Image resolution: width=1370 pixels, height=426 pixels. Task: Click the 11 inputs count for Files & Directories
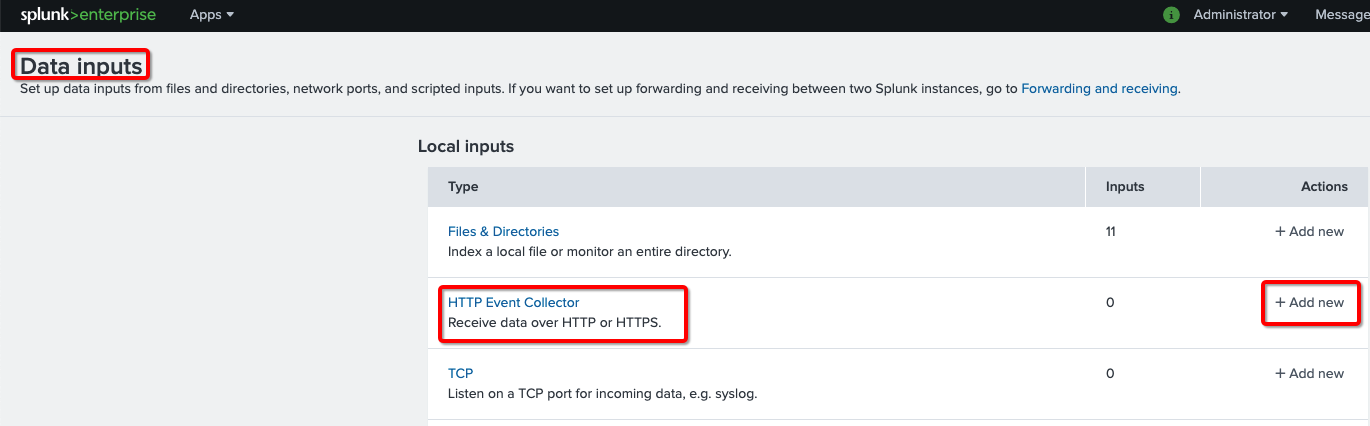tap(1111, 231)
